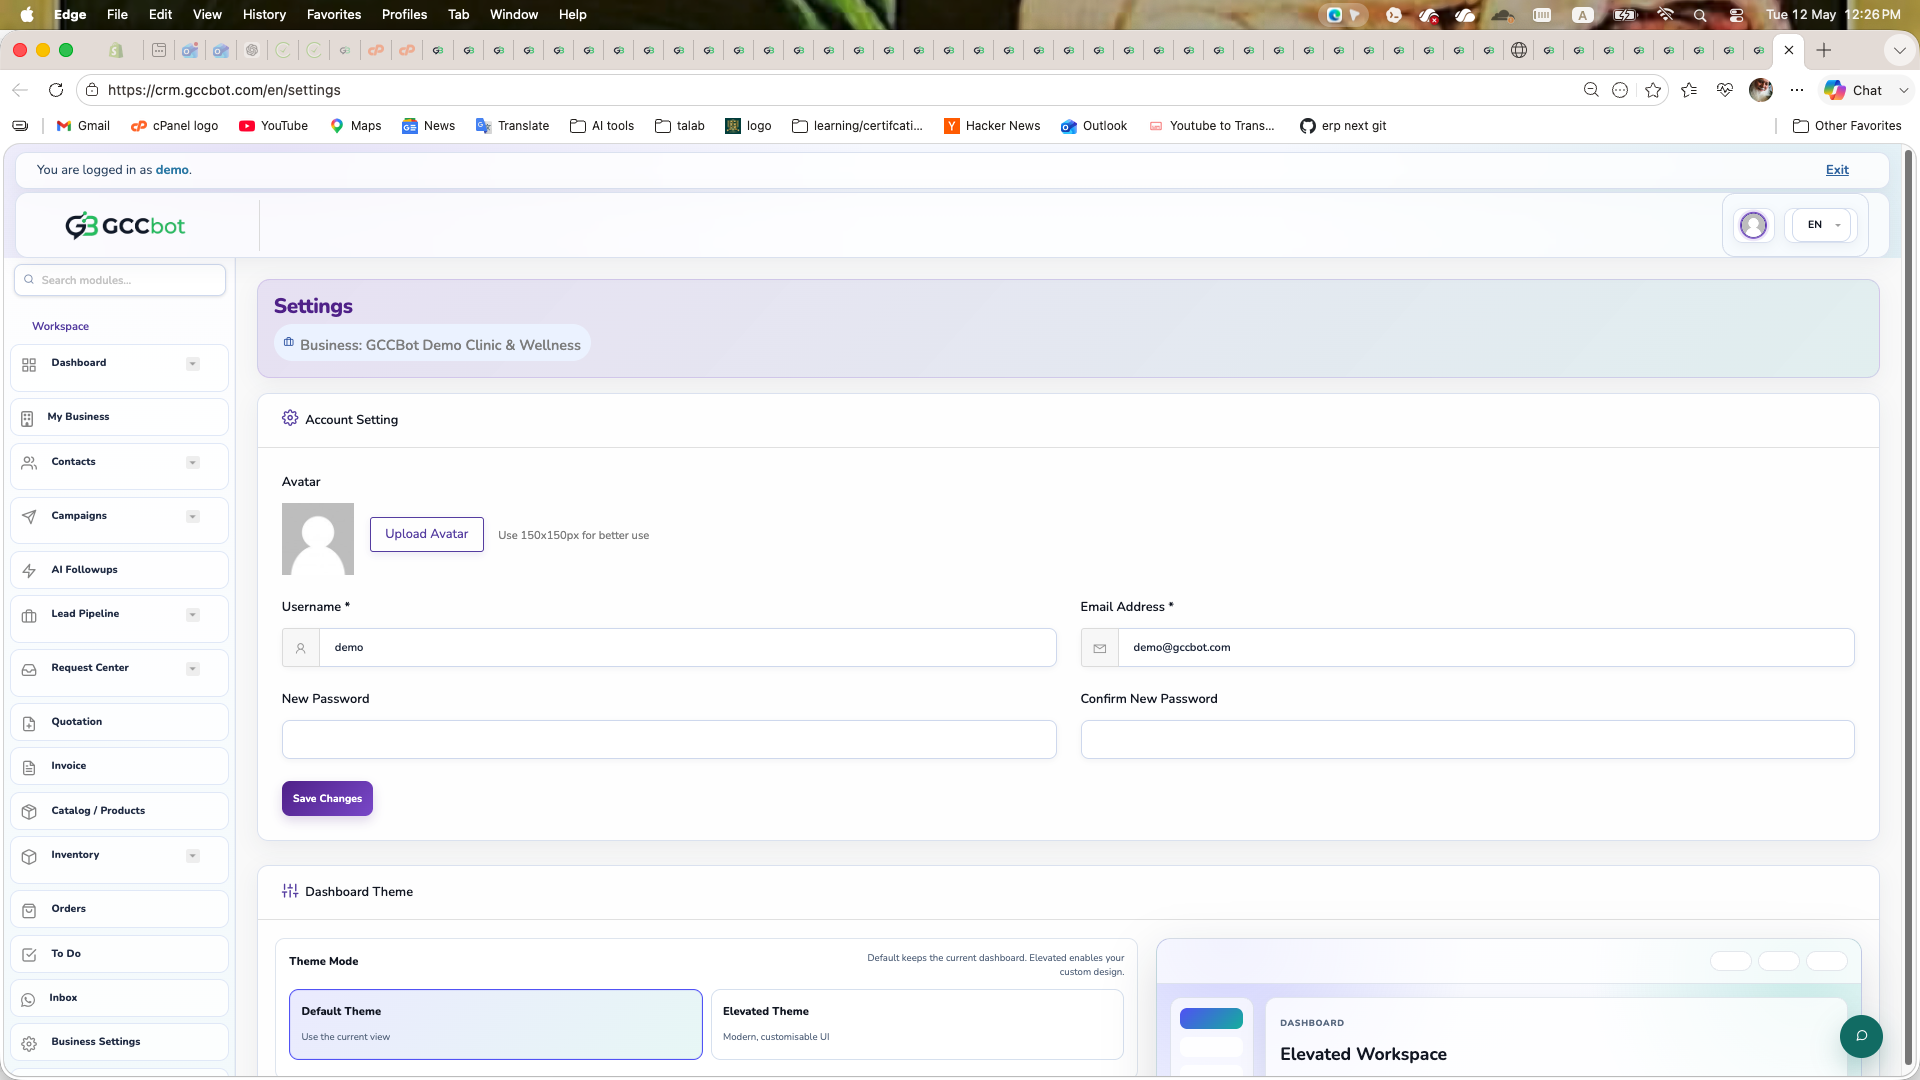Screen dimensions: 1920x1080
Task: Click the Inventory cube icon
Action: pyautogui.click(x=29, y=857)
